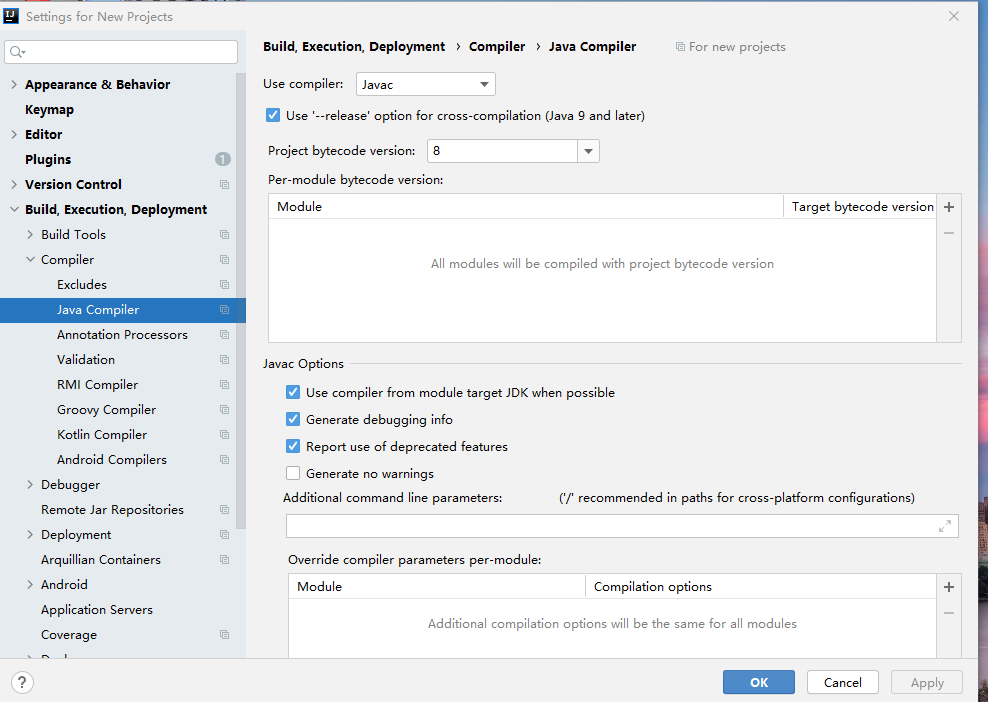This screenshot has width=988, height=702.
Task: Open help with the question mark icon
Action: click(22, 682)
